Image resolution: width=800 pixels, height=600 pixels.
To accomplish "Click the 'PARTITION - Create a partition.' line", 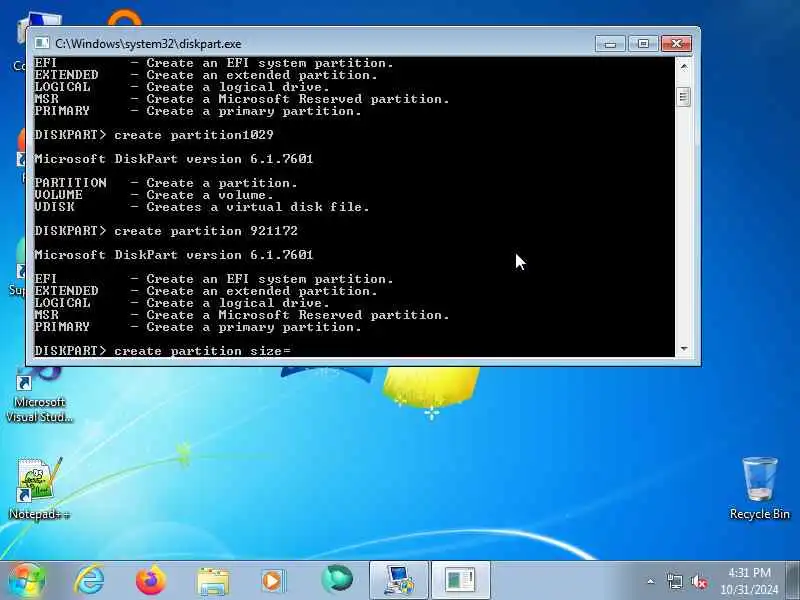I will click(x=166, y=183).
